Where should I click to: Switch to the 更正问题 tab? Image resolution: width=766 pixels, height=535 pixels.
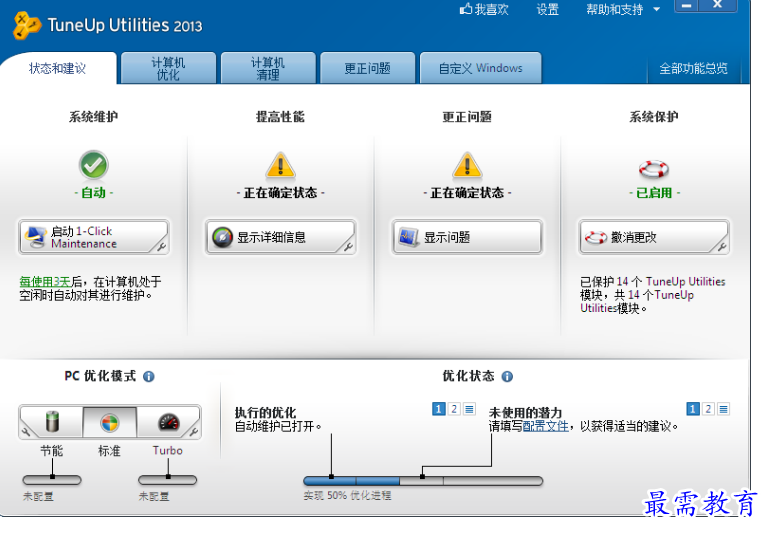point(367,68)
